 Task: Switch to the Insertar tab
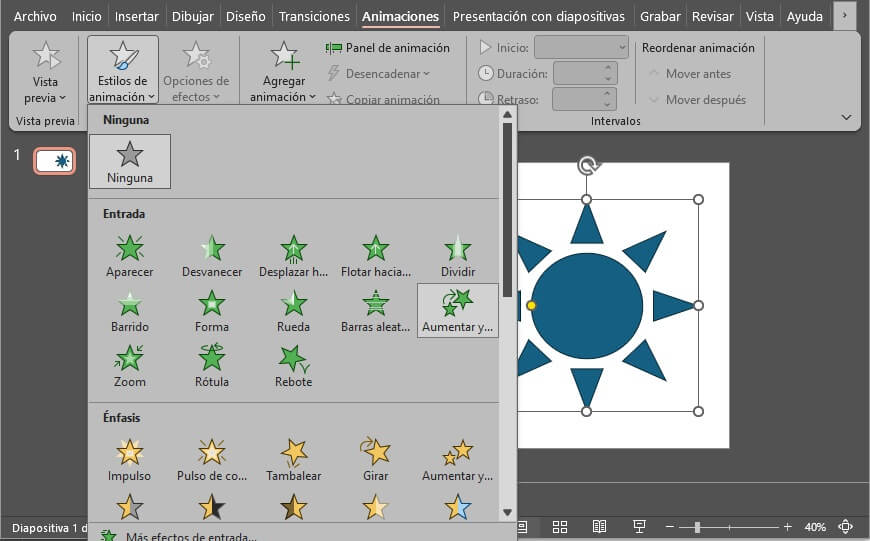click(x=136, y=17)
